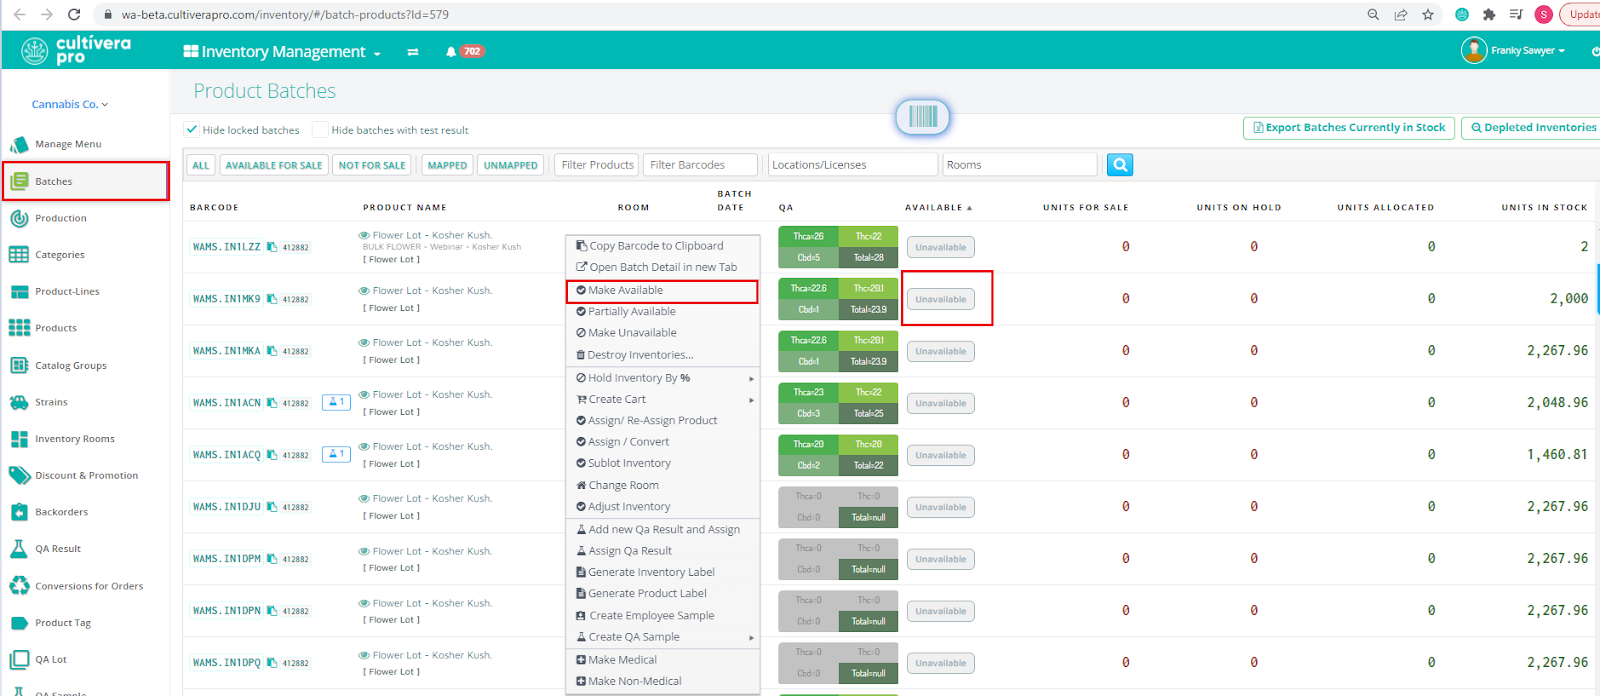Click Export Batches Currently in Stock
The image size is (1600, 696).
1348,128
